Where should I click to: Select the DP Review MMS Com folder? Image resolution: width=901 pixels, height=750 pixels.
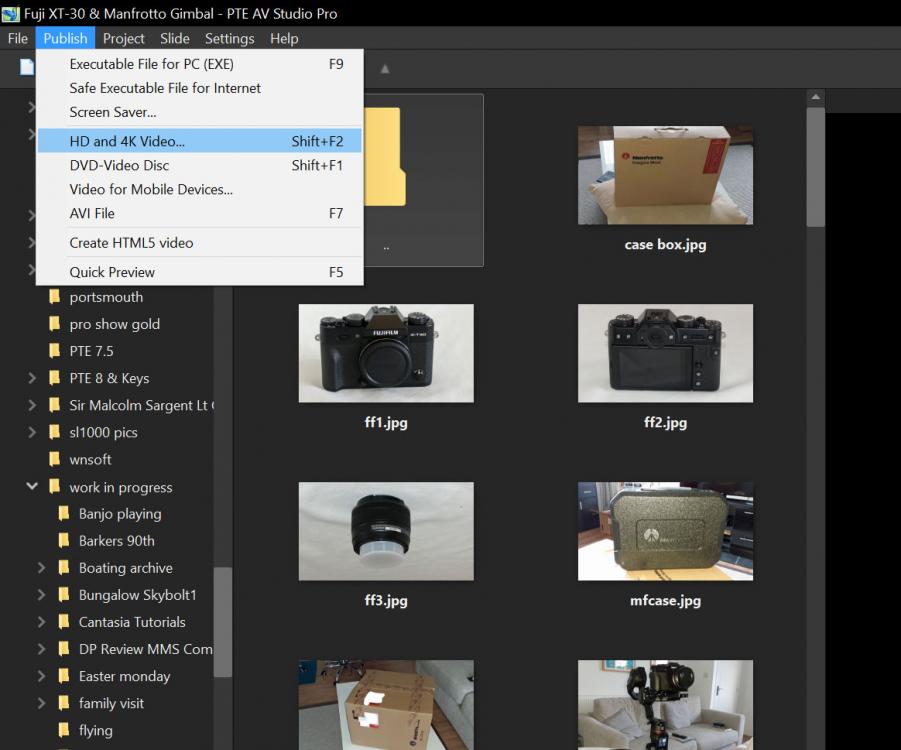click(145, 649)
